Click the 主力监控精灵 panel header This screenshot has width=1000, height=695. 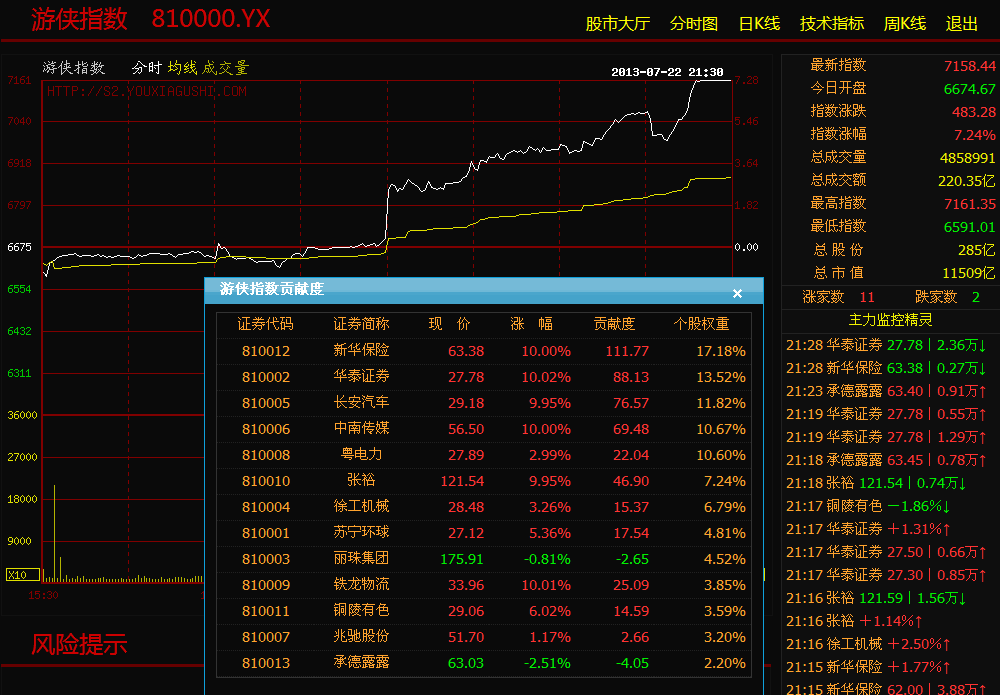pyautogui.click(x=890, y=320)
